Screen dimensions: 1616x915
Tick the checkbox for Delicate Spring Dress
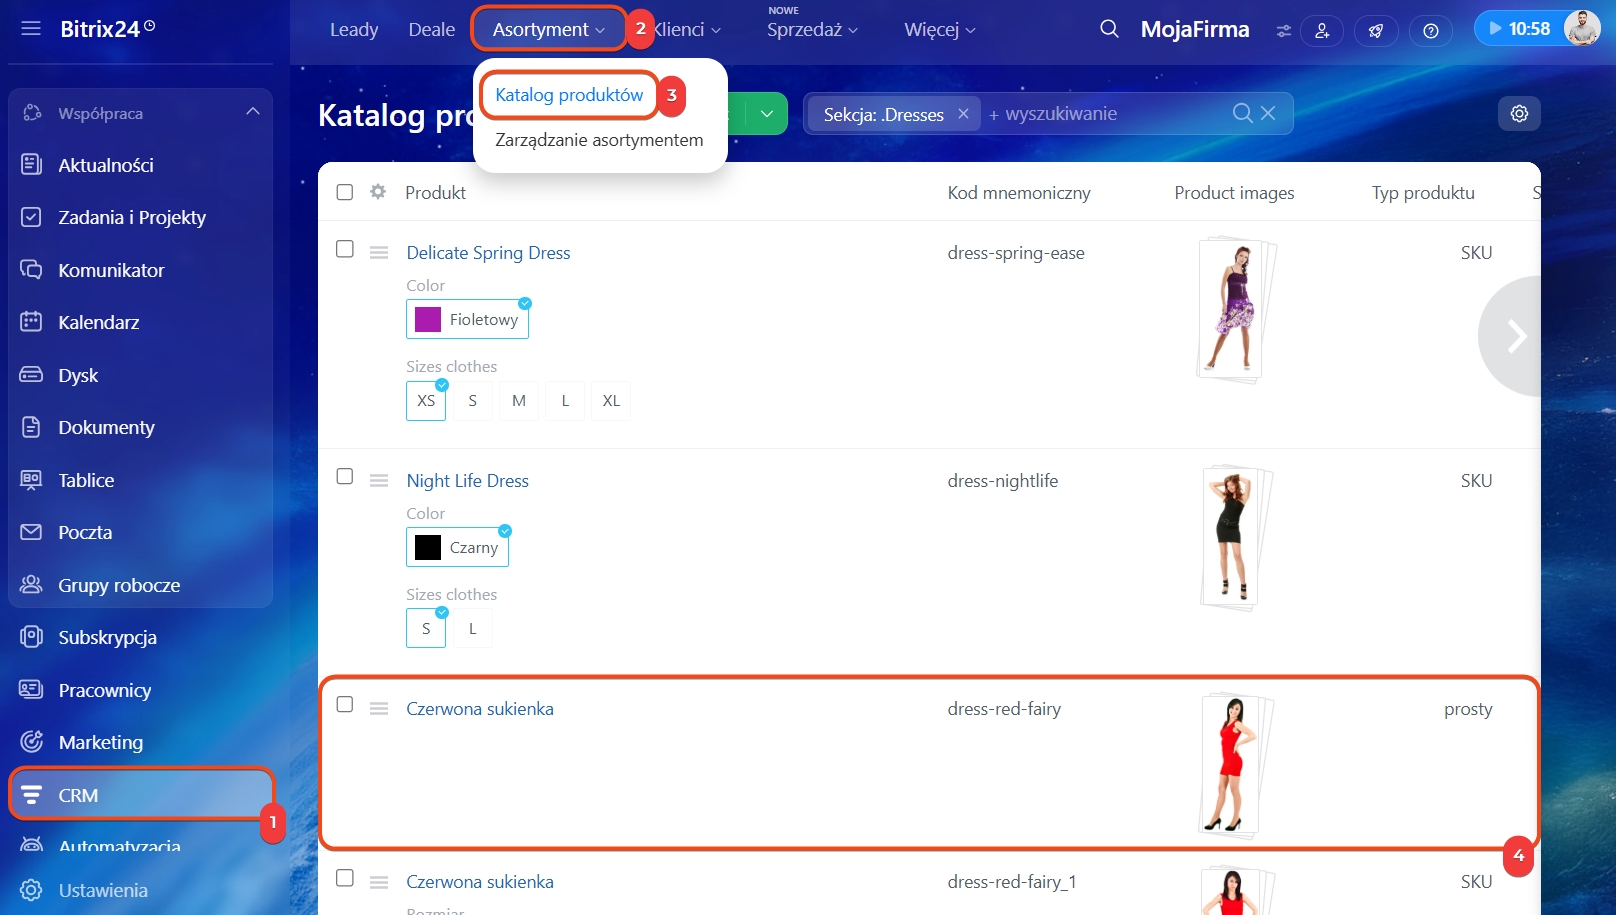pos(345,249)
